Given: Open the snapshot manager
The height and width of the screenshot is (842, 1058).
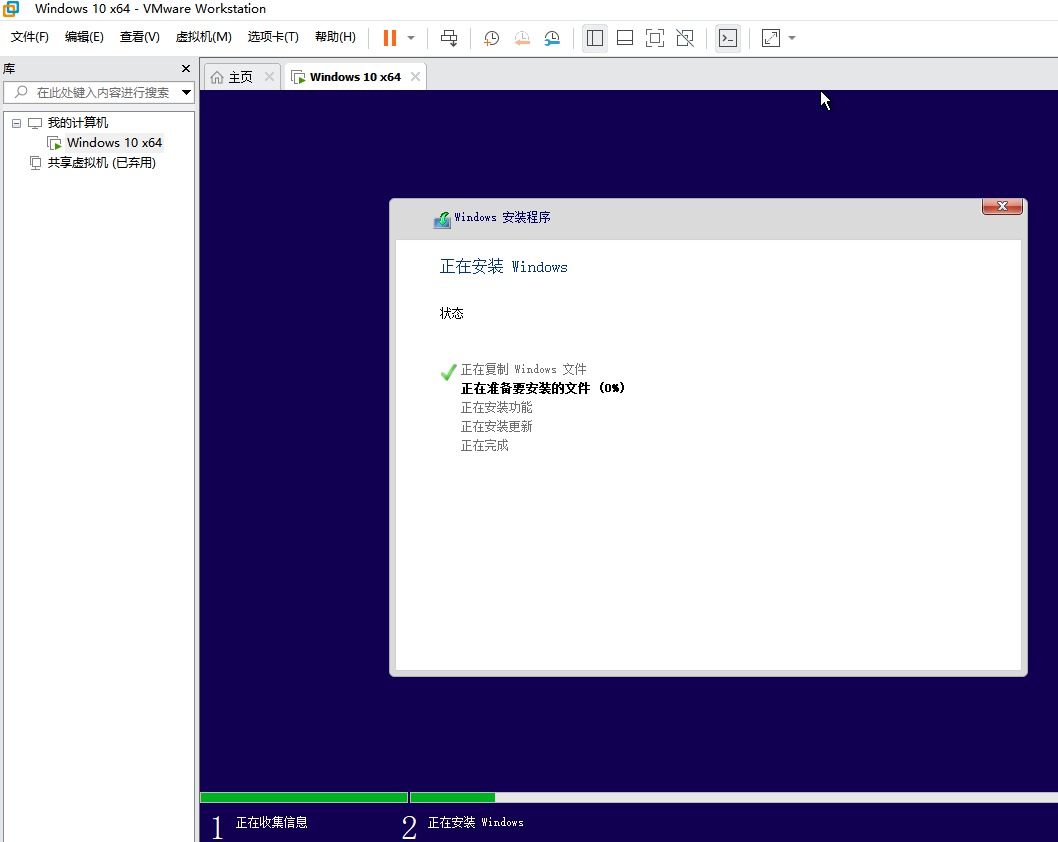Looking at the screenshot, I should pyautogui.click(x=552, y=38).
